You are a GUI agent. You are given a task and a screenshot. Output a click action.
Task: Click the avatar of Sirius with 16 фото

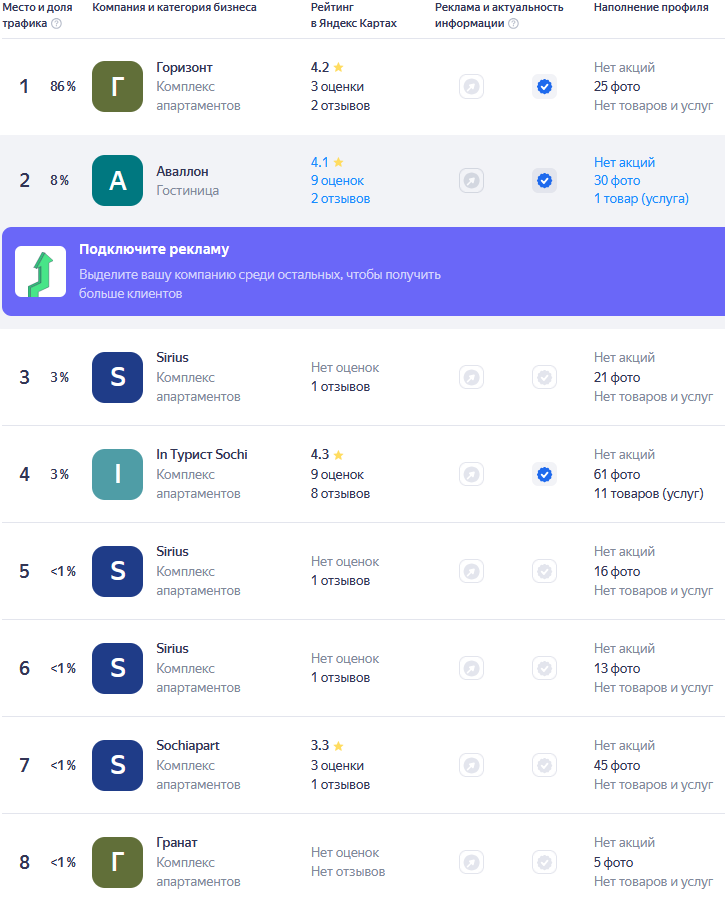pyautogui.click(x=117, y=571)
